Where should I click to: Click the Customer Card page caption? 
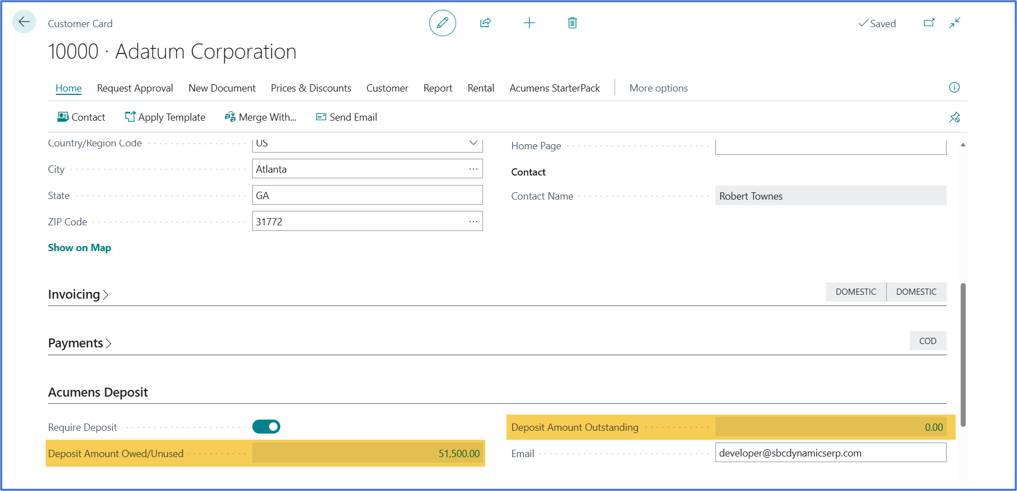pyautogui.click(x=80, y=23)
